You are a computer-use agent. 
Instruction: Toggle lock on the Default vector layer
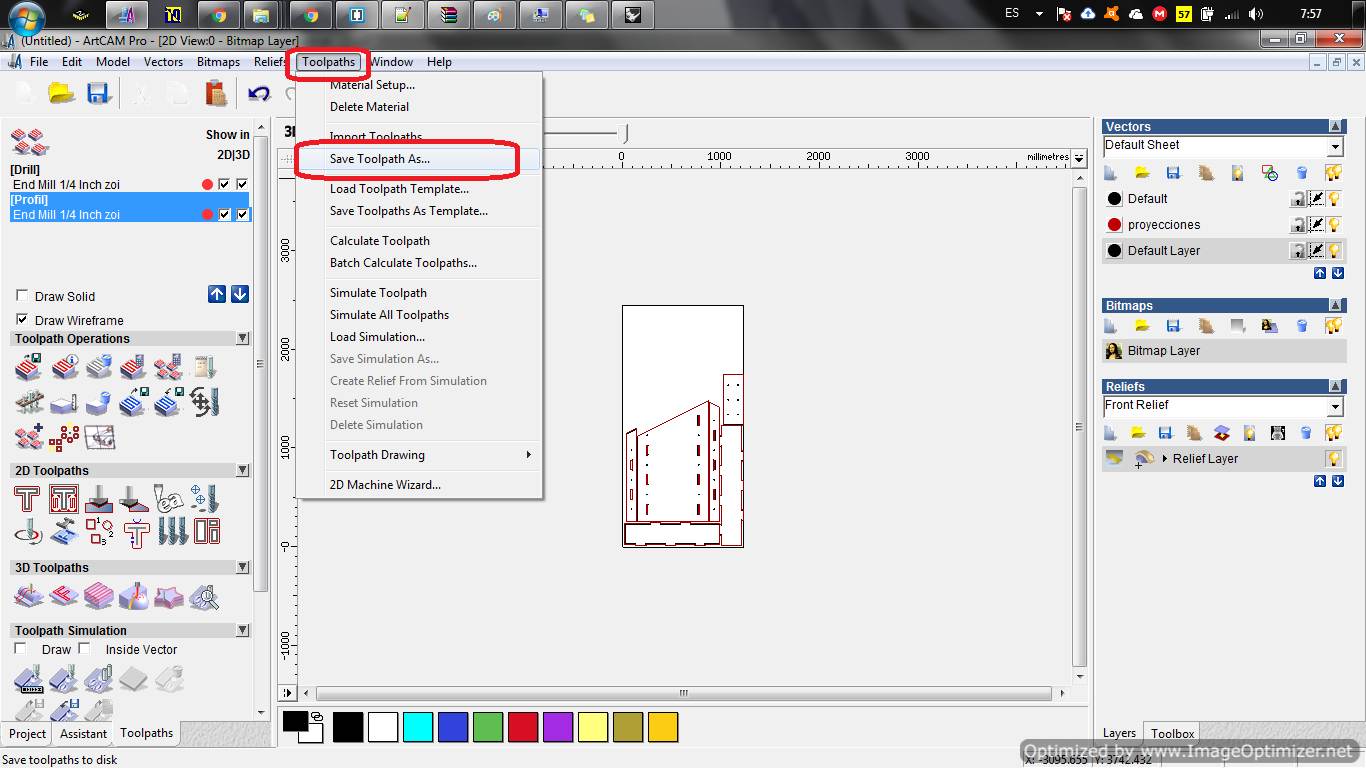1298,199
